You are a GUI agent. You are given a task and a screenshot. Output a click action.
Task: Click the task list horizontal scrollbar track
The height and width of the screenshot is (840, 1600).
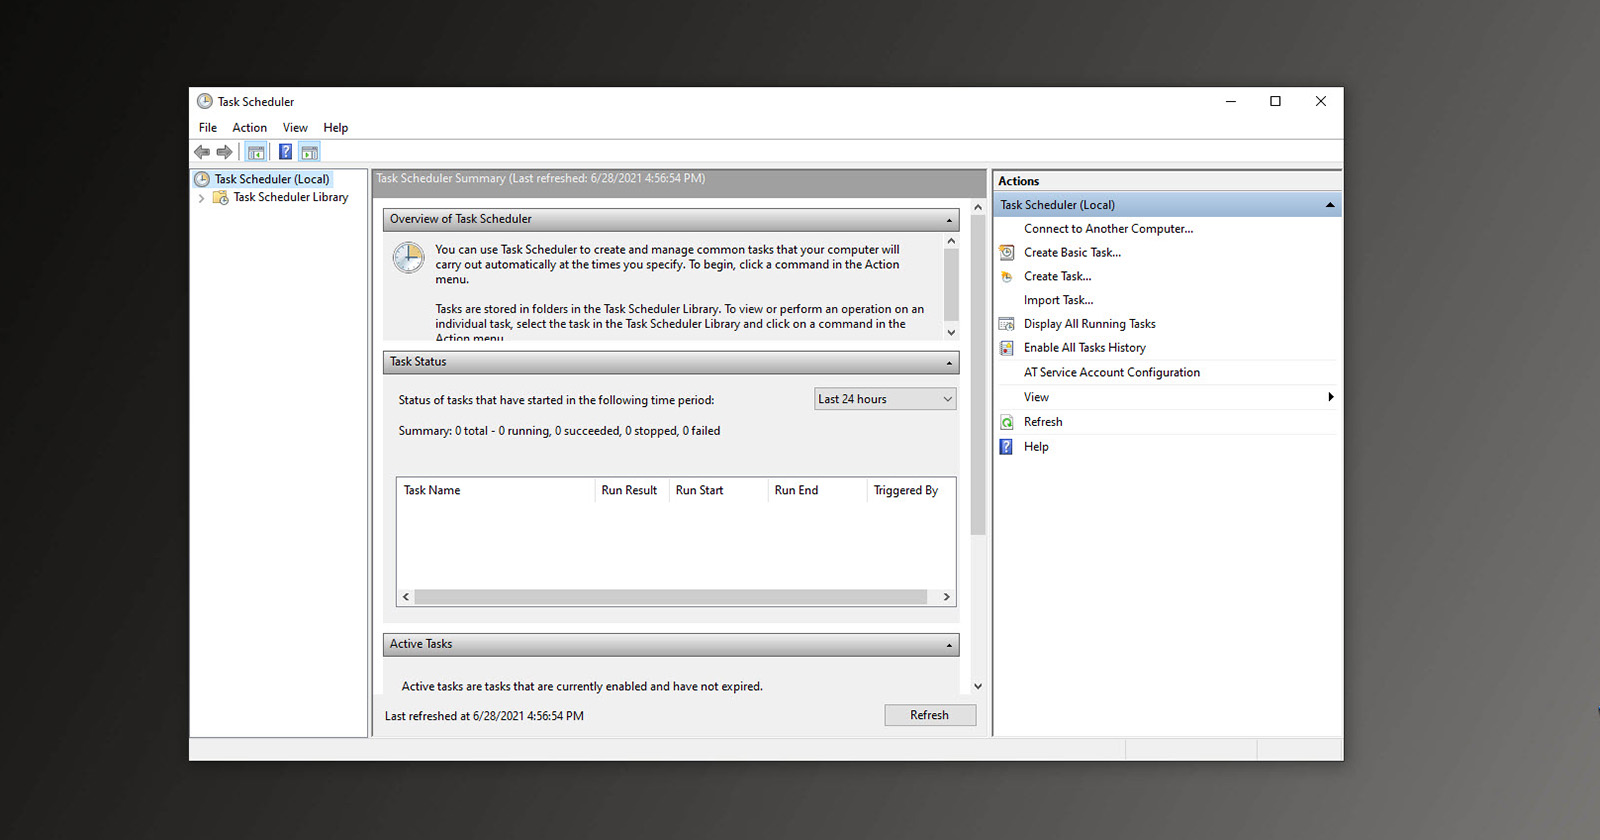pos(671,597)
